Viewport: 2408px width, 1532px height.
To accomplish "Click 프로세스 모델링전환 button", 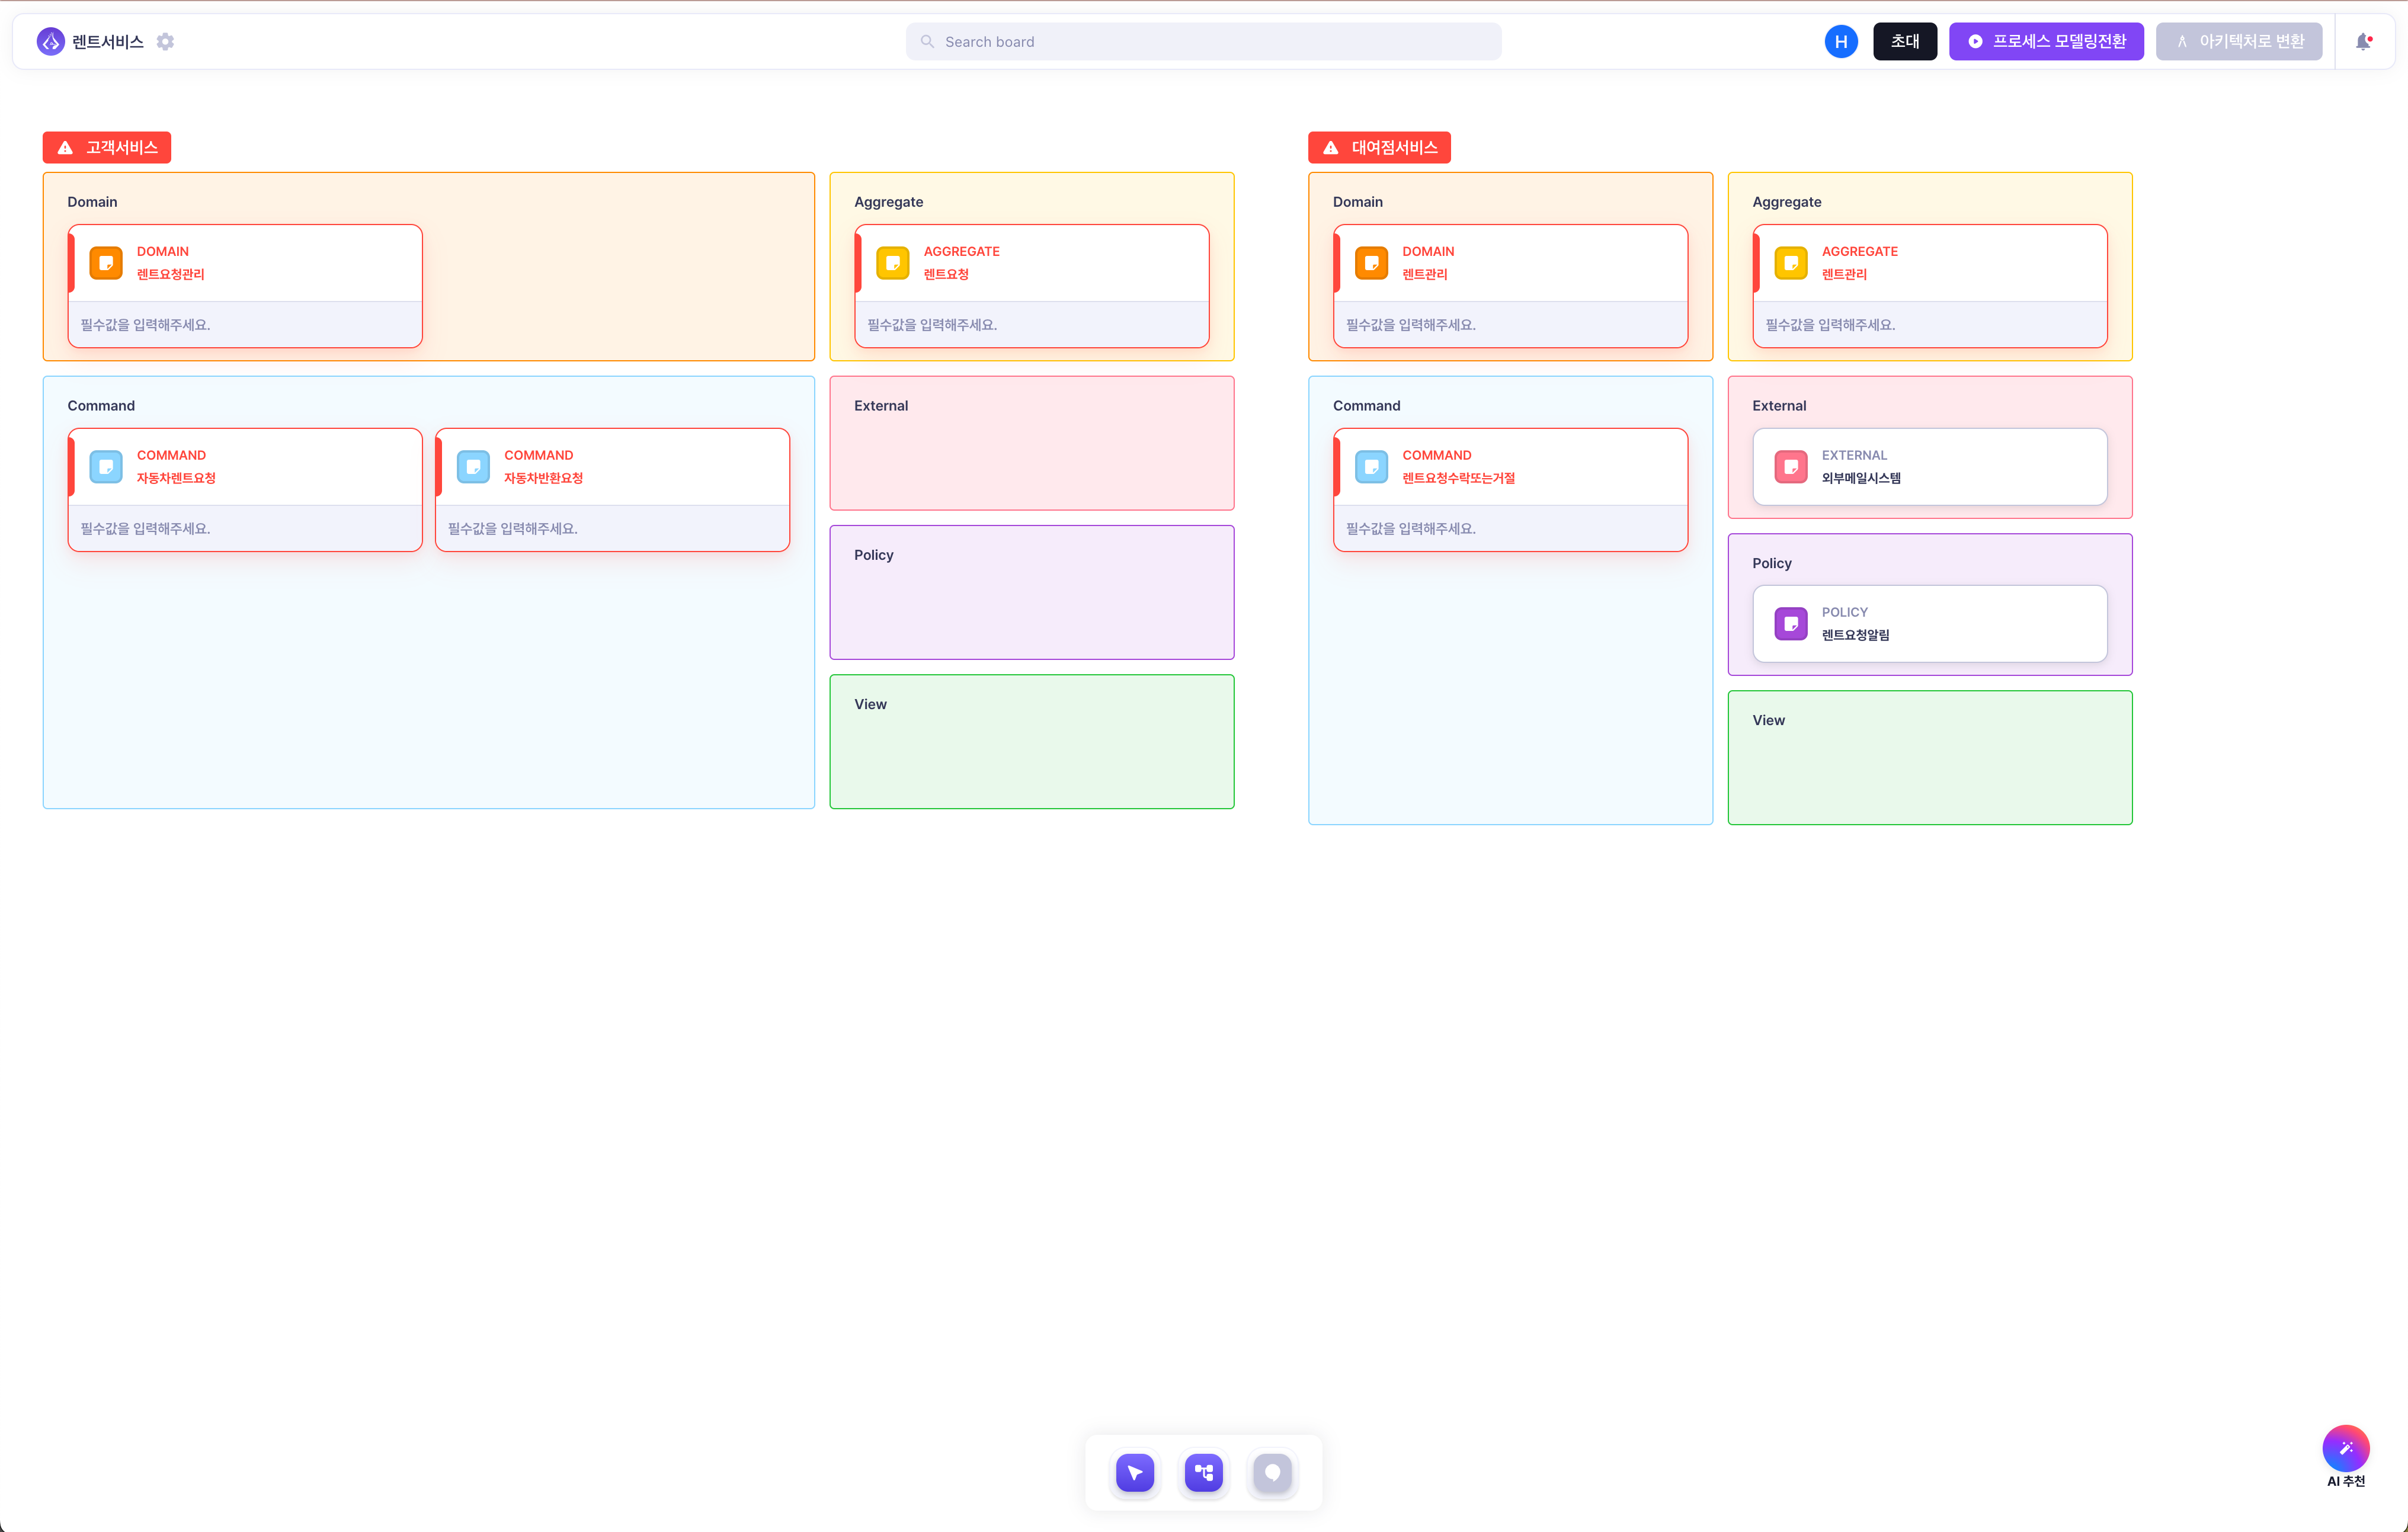I will (x=2046, y=42).
